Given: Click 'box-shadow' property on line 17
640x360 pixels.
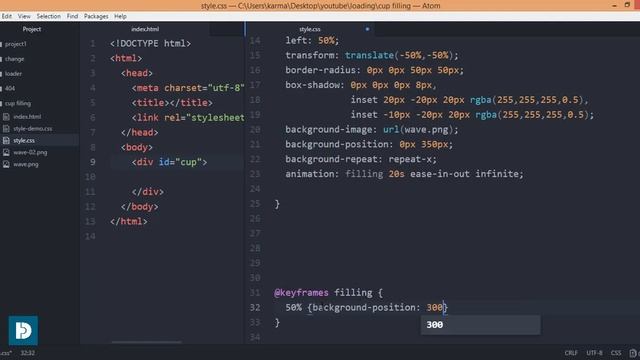Looking at the screenshot, I should point(312,85).
